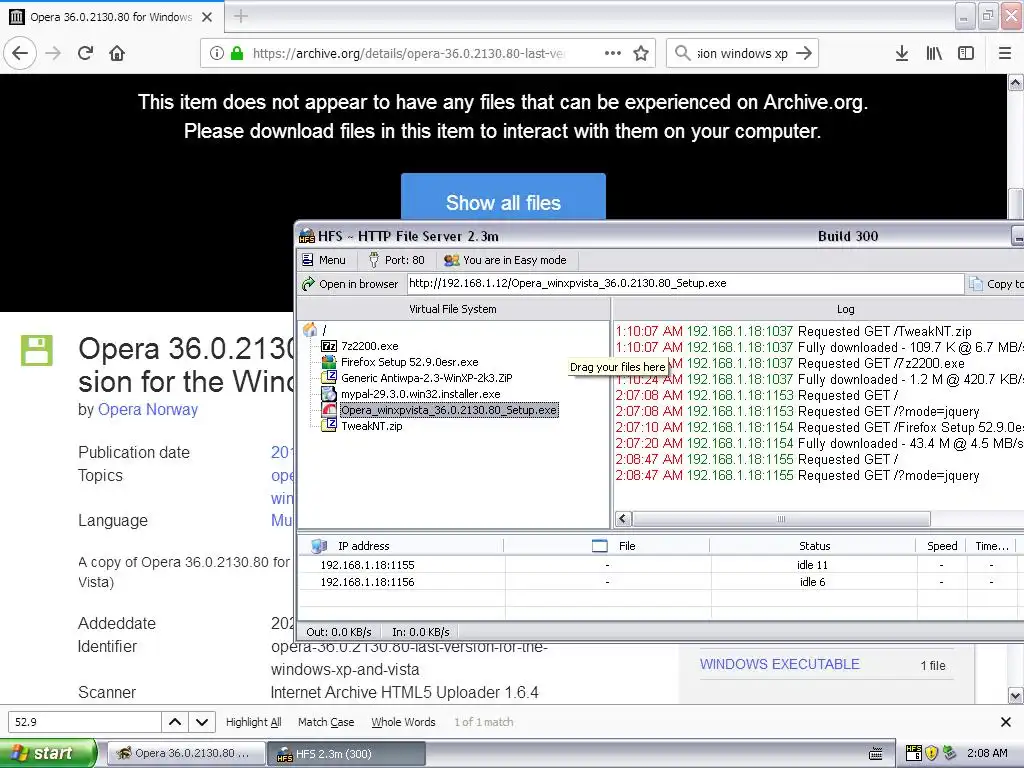Click the HFS 'Port: 80' button
1024x768 pixels.
click(x=396, y=260)
